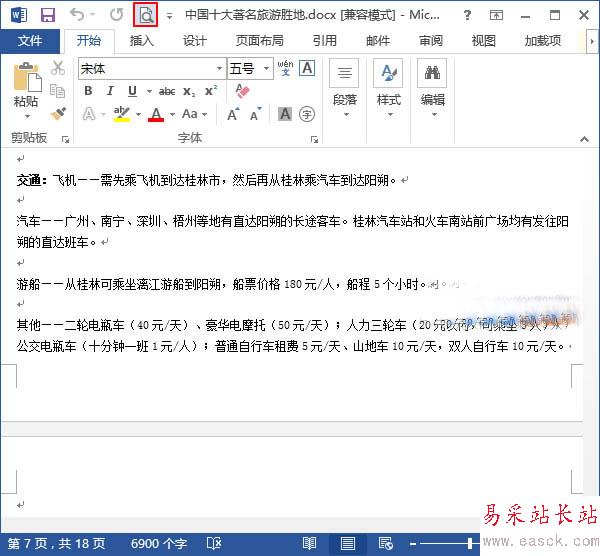Apply red font color
This screenshot has height=556, width=600.
pos(156,114)
